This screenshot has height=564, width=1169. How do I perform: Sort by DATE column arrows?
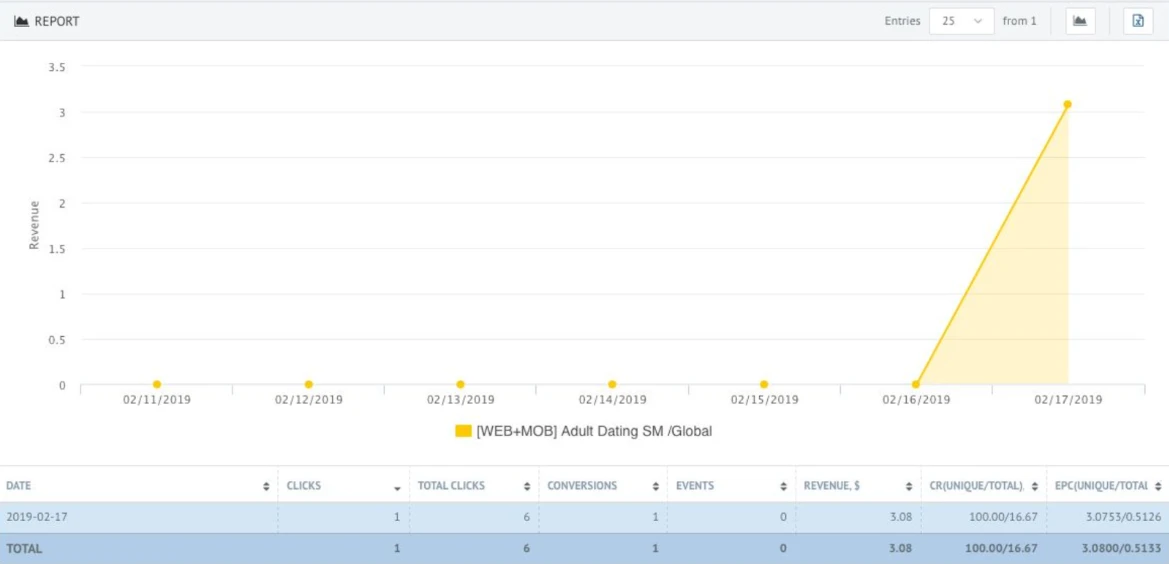pyautogui.click(x=266, y=487)
